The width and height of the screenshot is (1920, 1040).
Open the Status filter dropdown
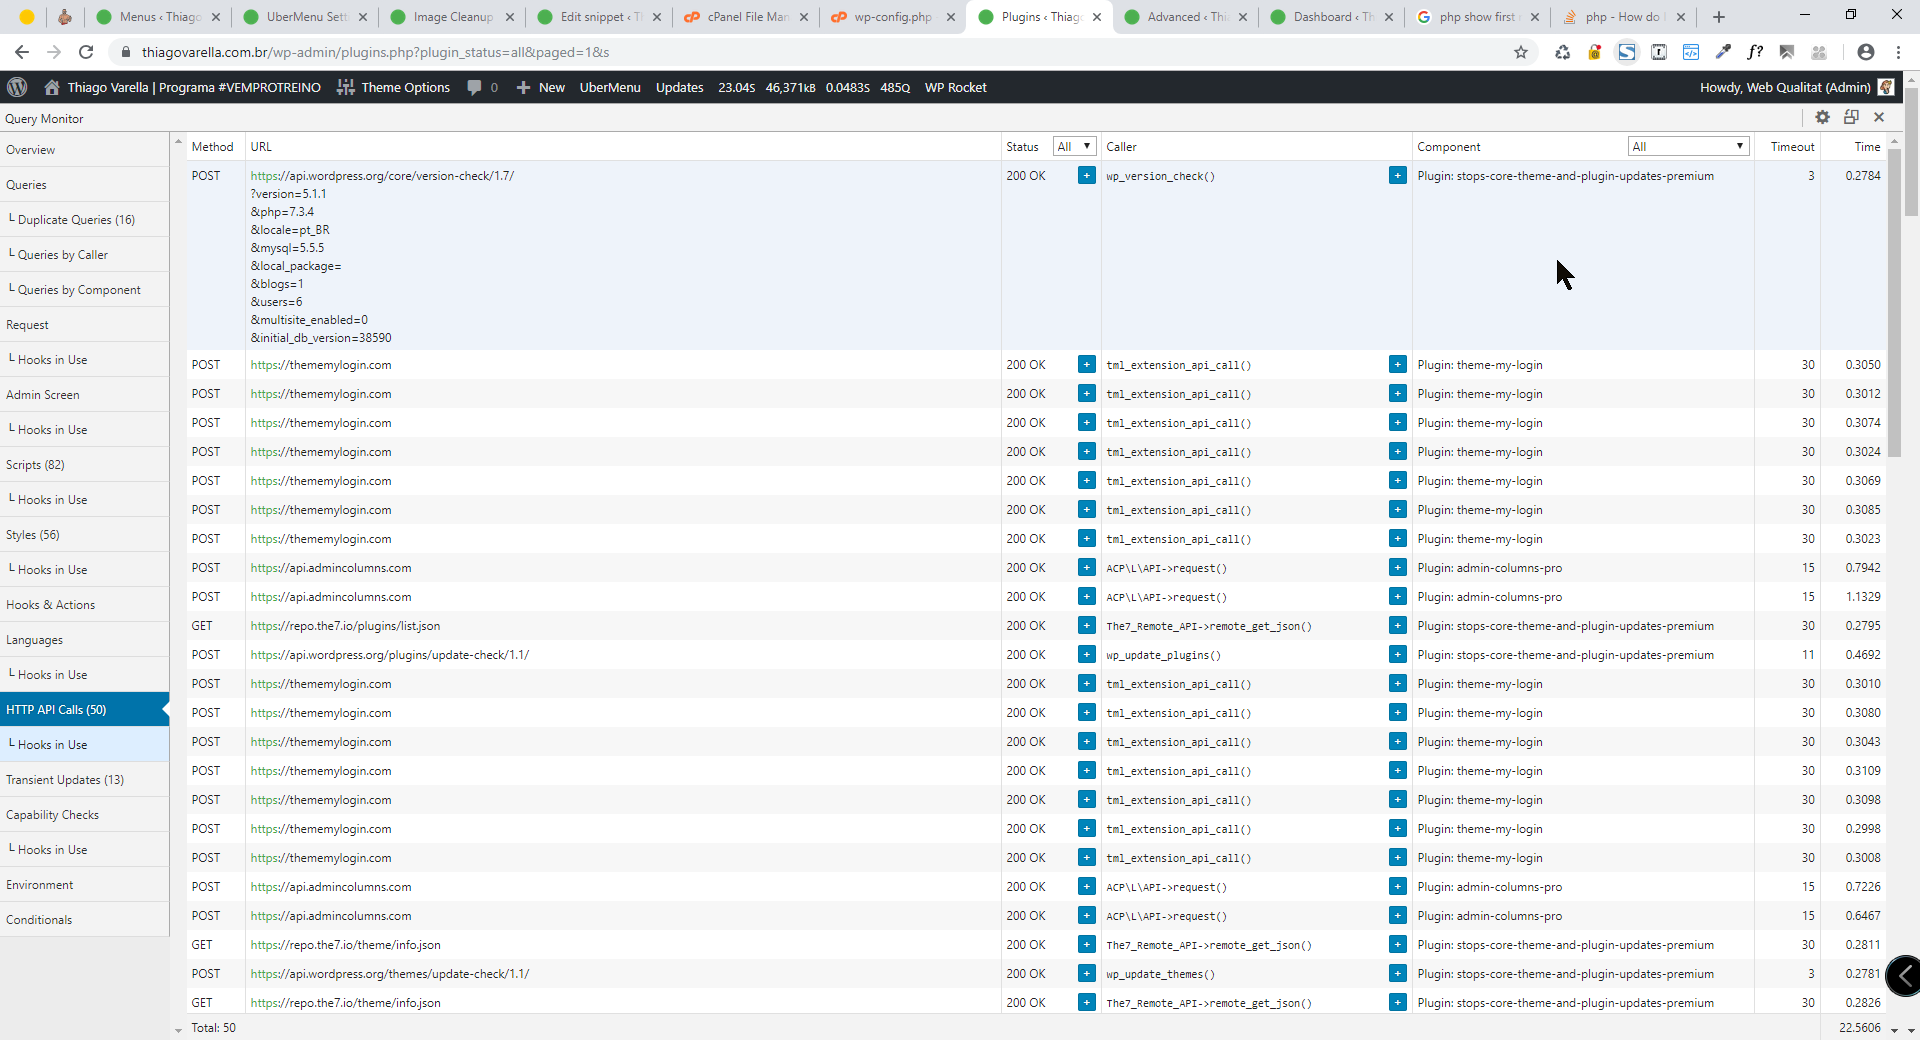click(x=1074, y=146)
